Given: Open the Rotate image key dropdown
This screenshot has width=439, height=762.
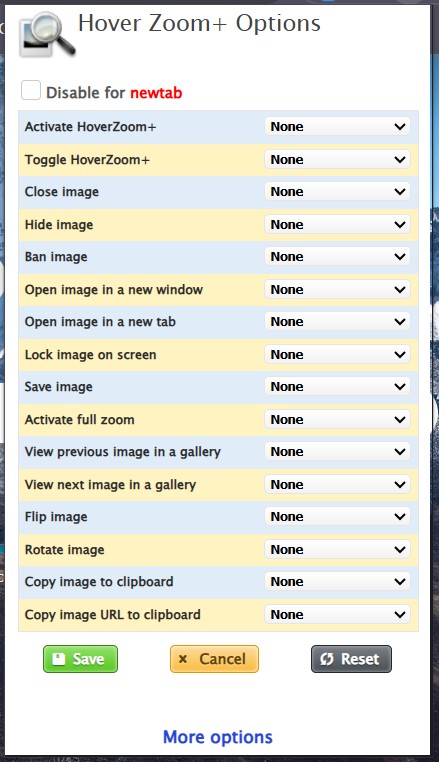Looking at the screenshot, I should [337, 550].
